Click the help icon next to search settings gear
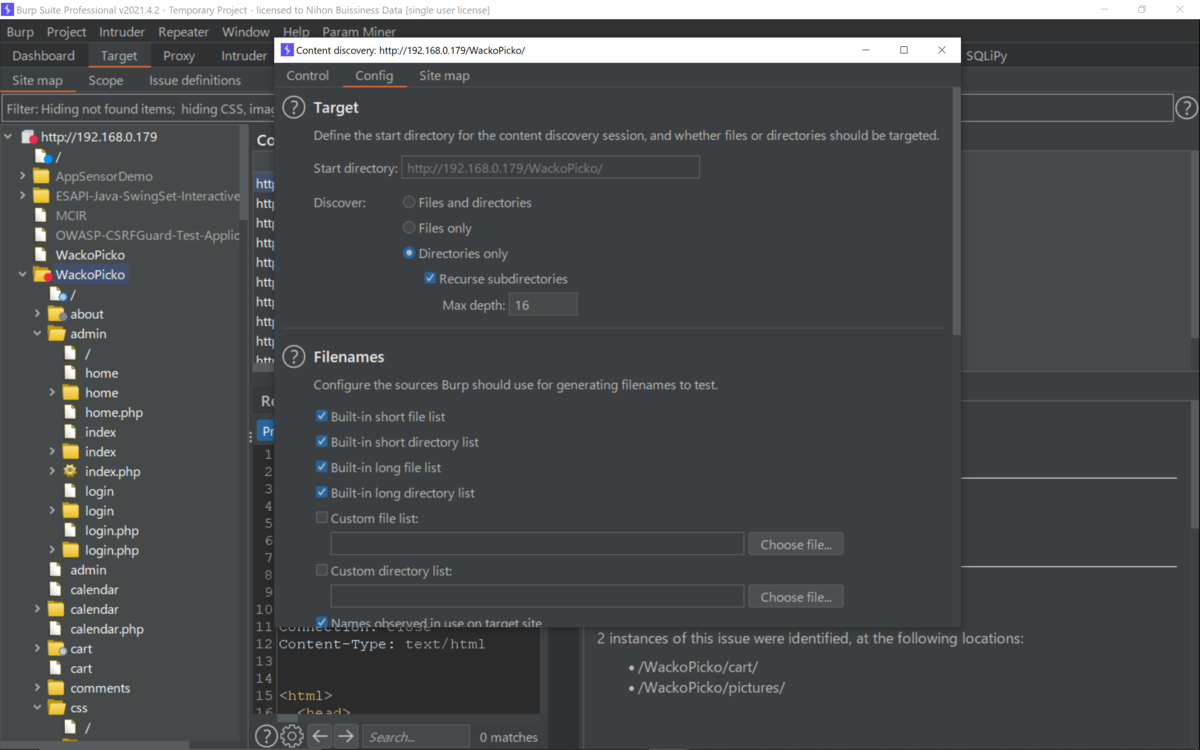 point(266,736)
